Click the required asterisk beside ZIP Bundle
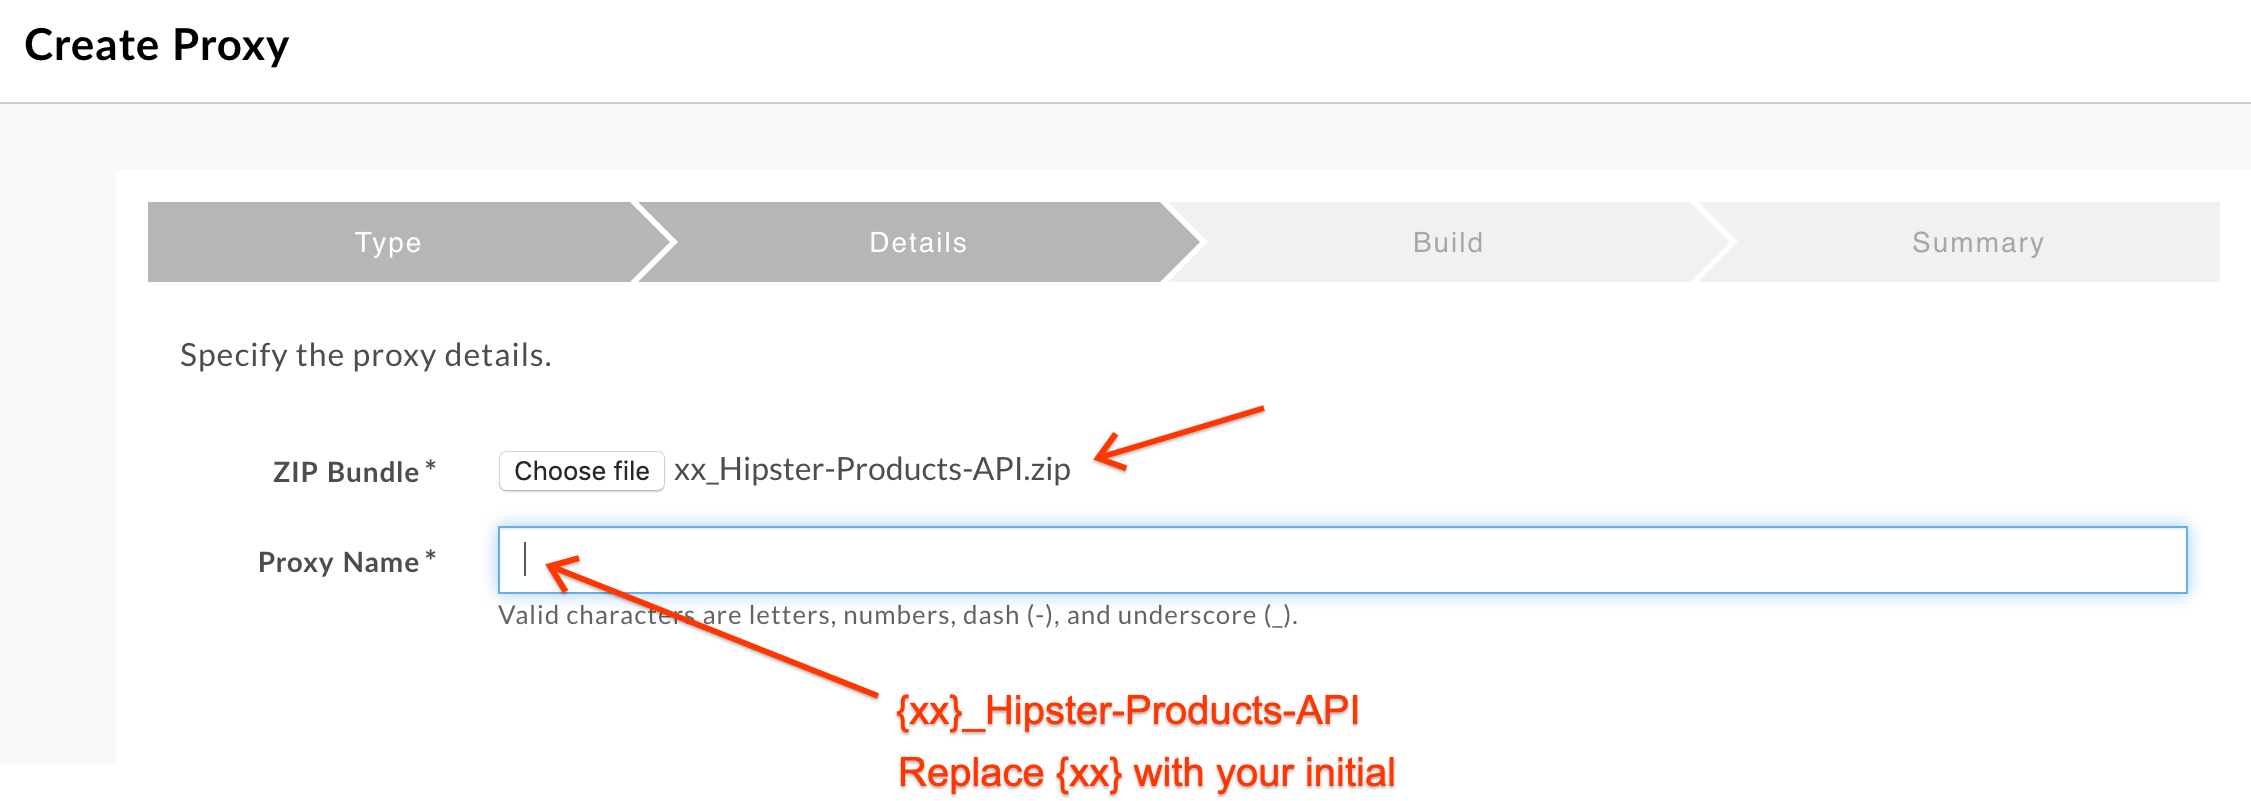Viewport: 2251px width, 801px height. [x=431, y=465]
